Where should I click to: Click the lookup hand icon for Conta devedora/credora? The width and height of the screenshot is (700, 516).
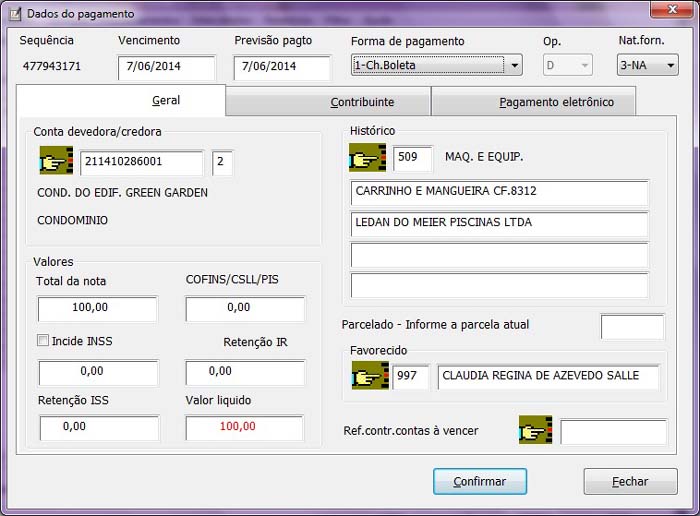[x=56, y=161]
